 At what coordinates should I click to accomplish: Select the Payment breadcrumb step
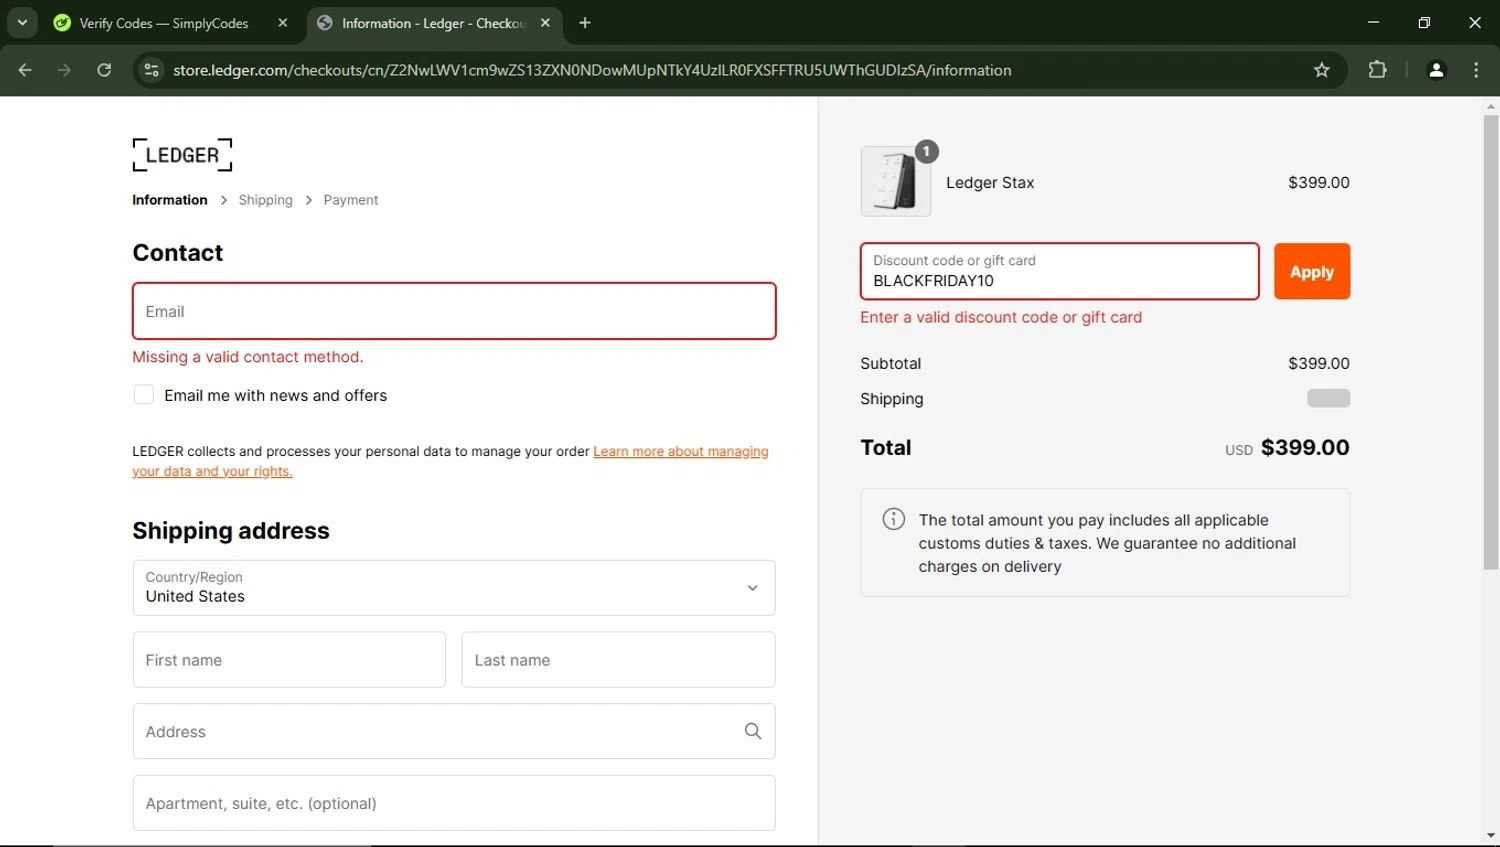coord(351,200)
